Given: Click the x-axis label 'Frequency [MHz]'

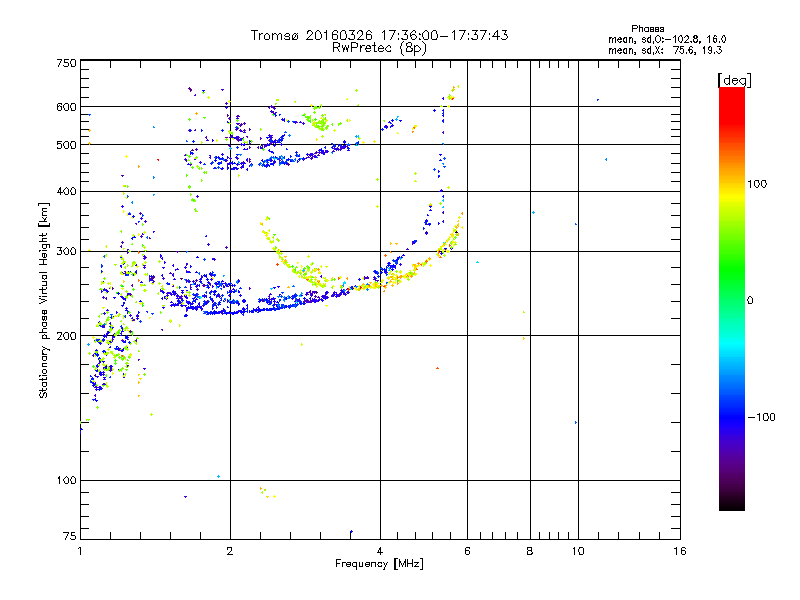Looking at the screenshot, I should tap(379, 564).
